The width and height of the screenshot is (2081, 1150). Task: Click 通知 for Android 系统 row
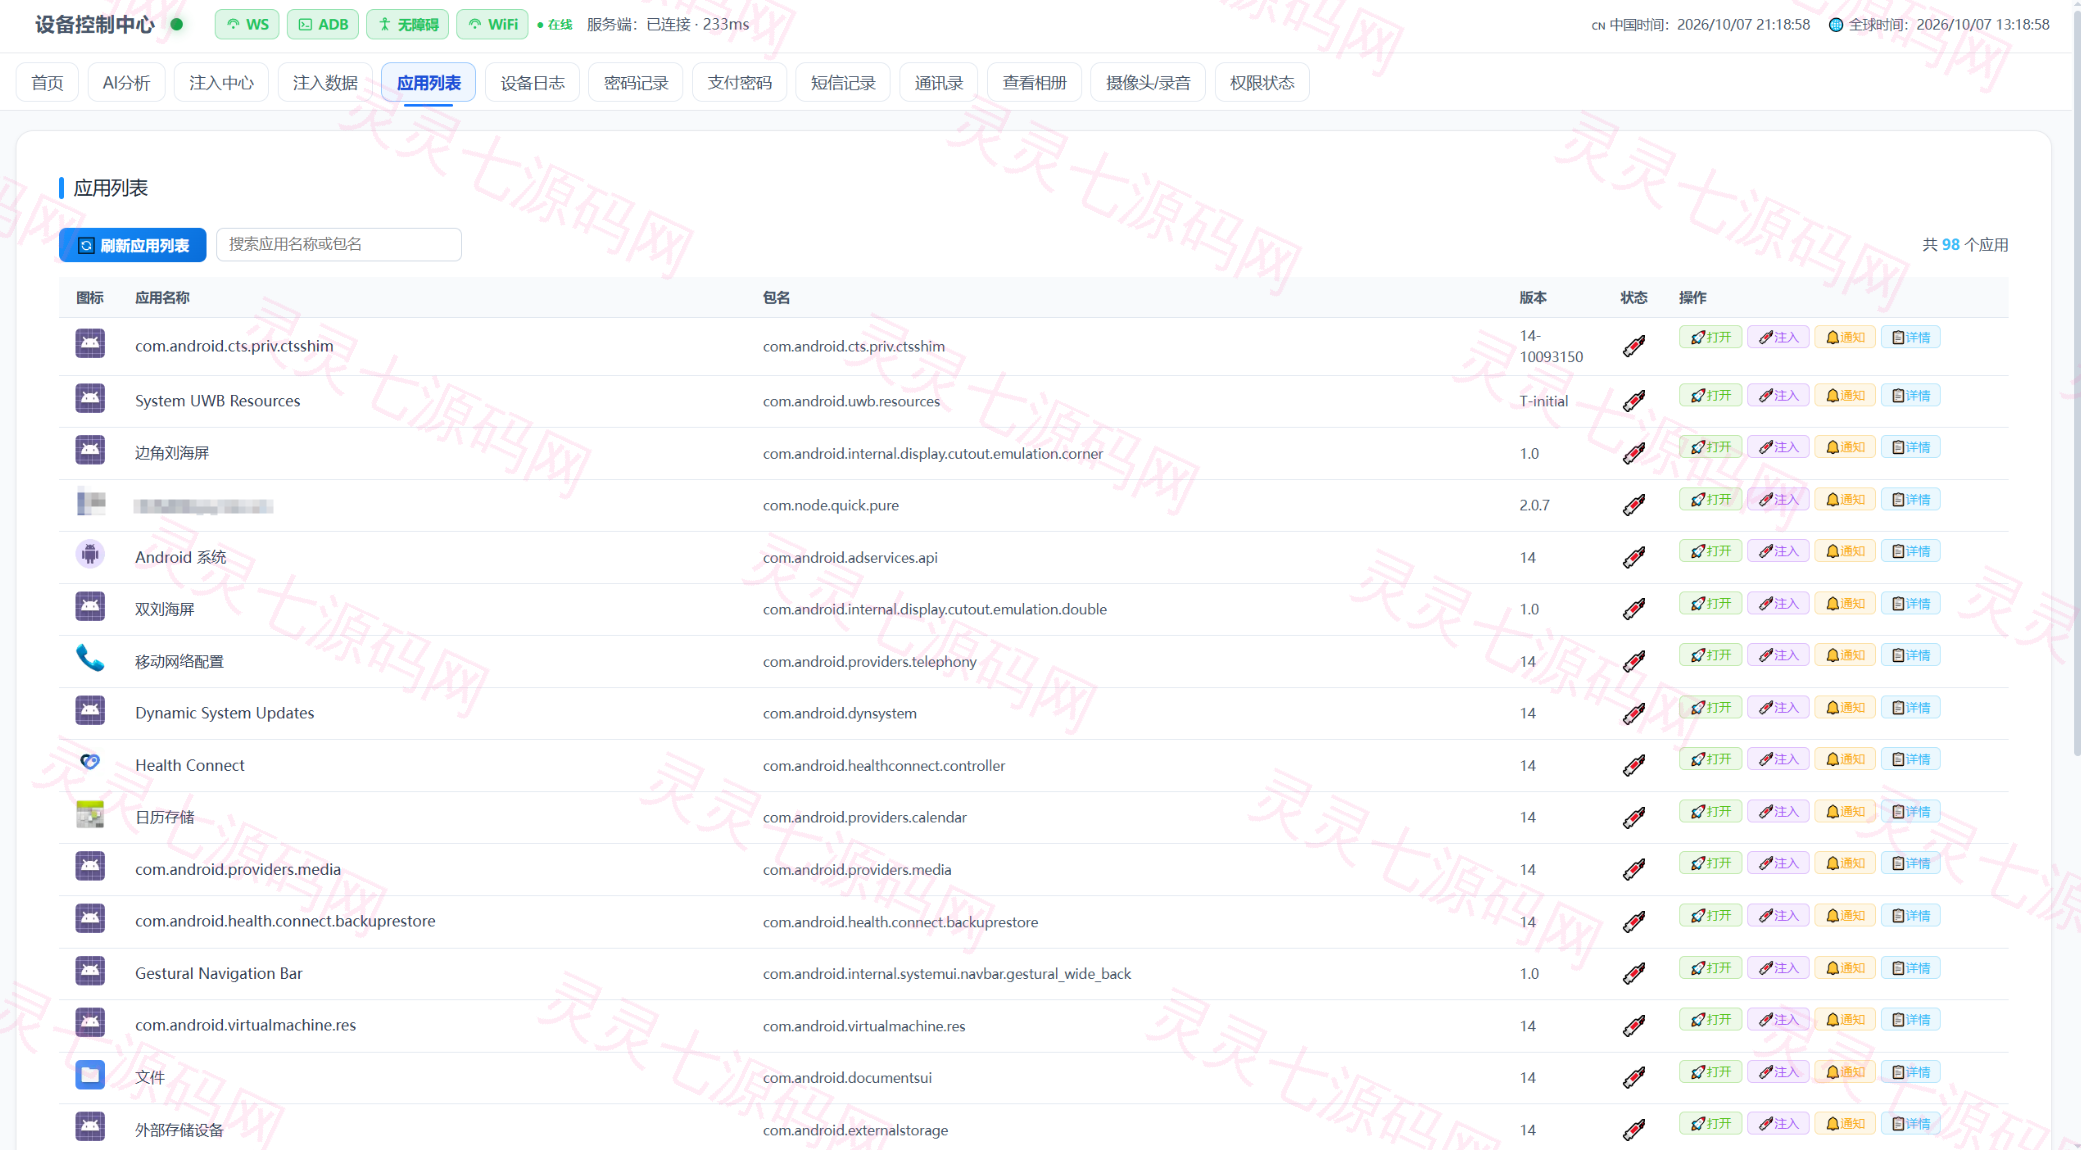click(x=1845, y=551)
